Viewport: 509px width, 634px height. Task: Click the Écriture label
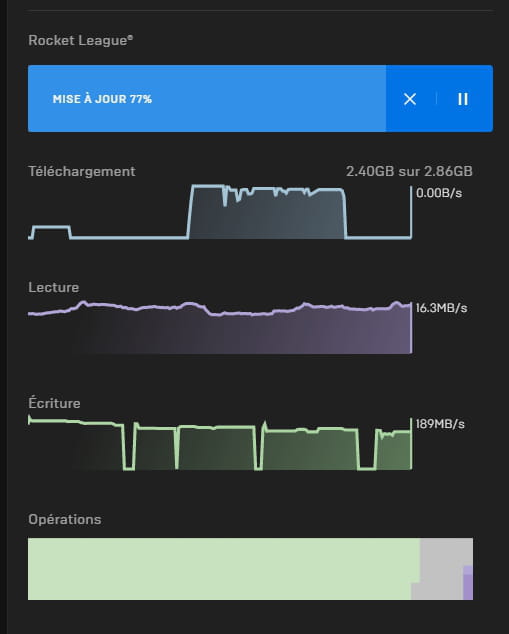point(54,403)
